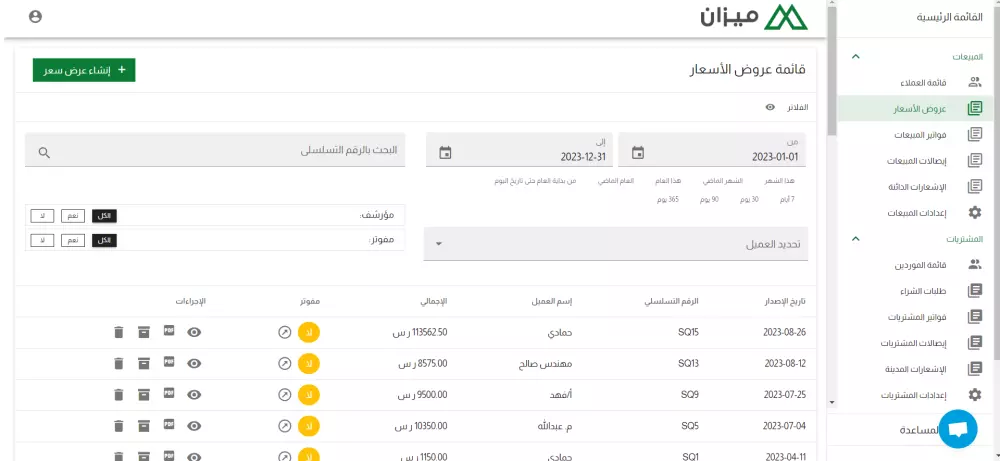The image size is (1000, 461).
Task: Open the user account icon
Action: [36, 17]
